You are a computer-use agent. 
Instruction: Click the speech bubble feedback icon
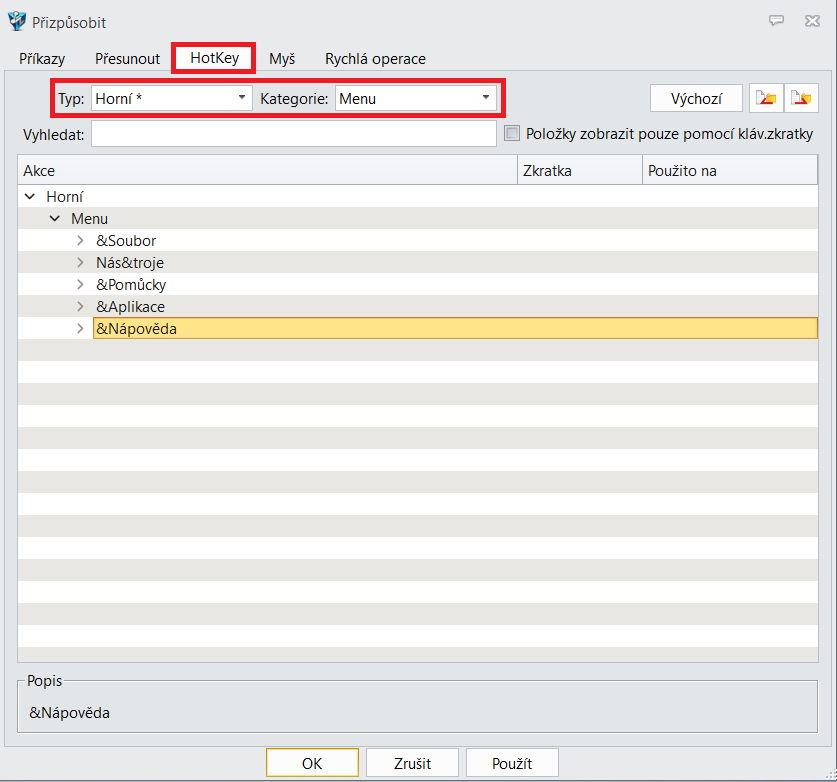(776, 21)
